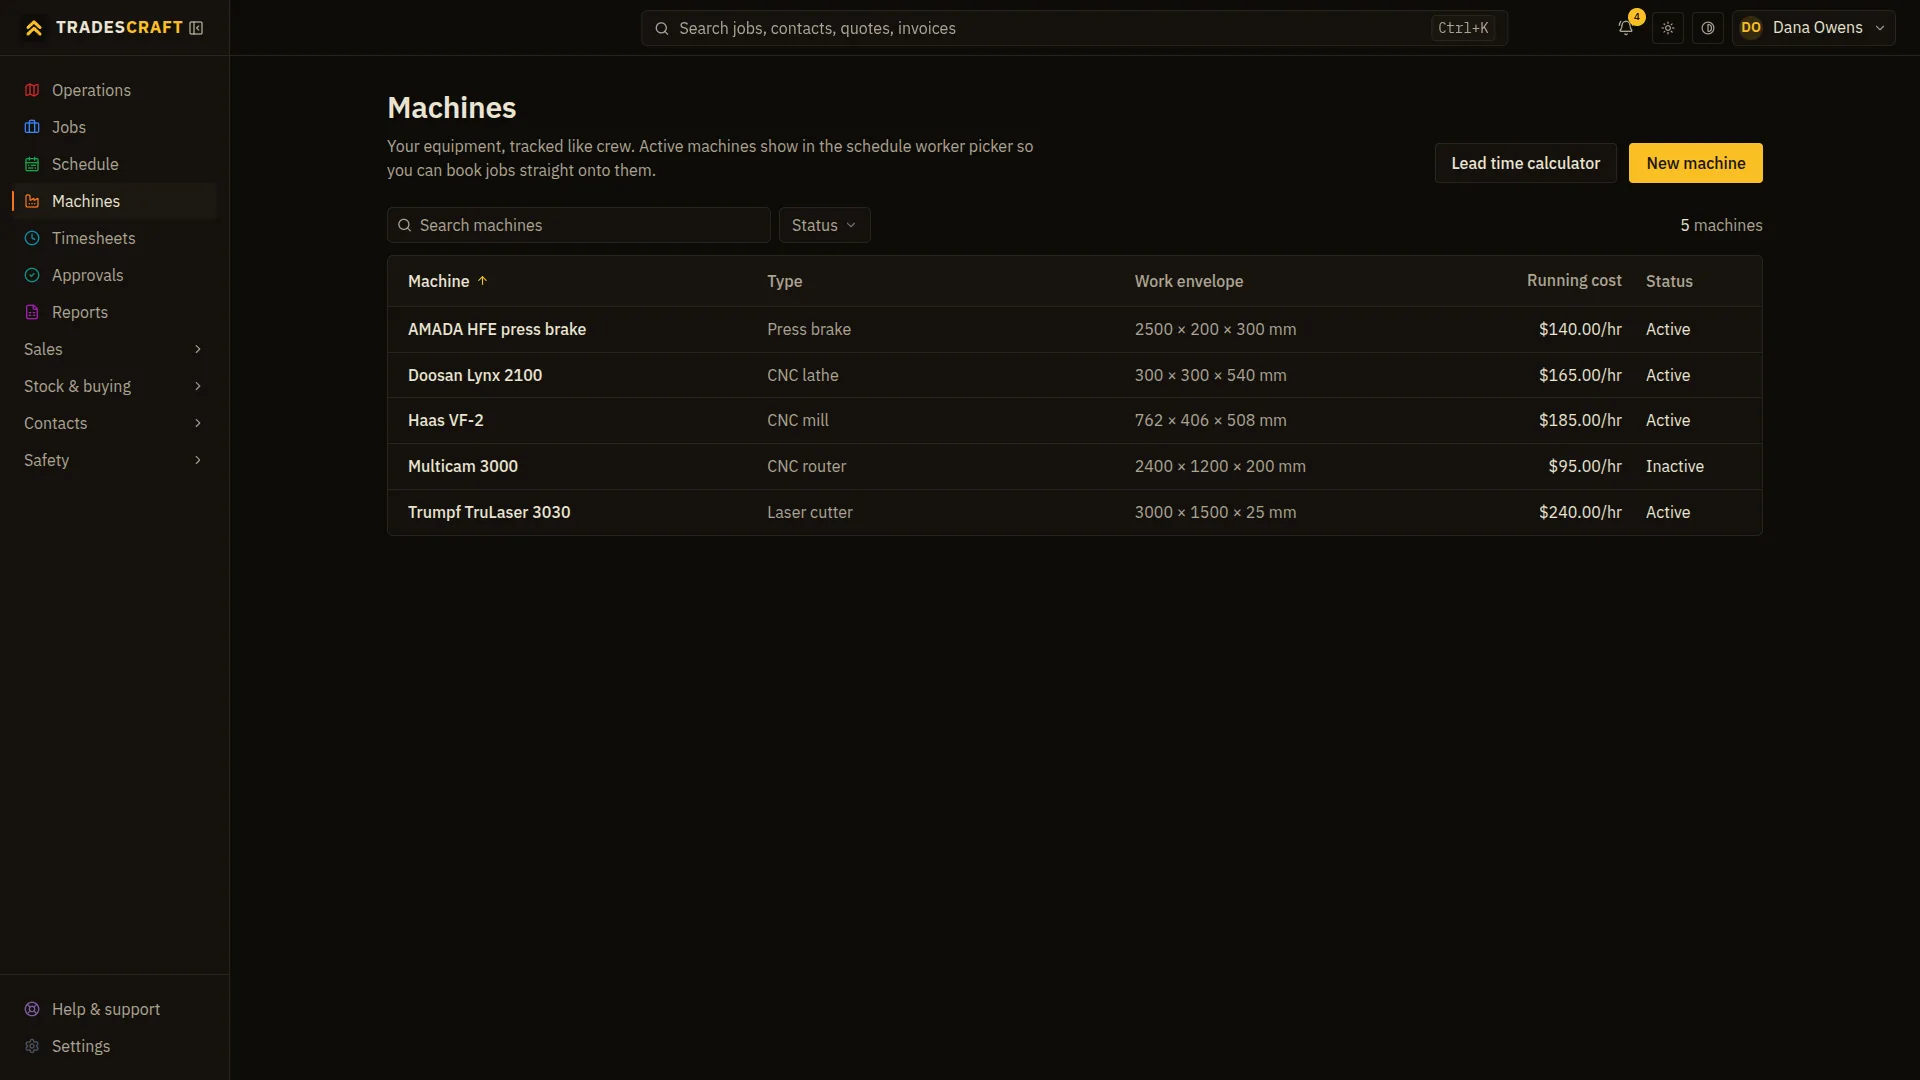Click the magnifier icon in global search
1920x1080 pixels.
[x=662, y=28]
